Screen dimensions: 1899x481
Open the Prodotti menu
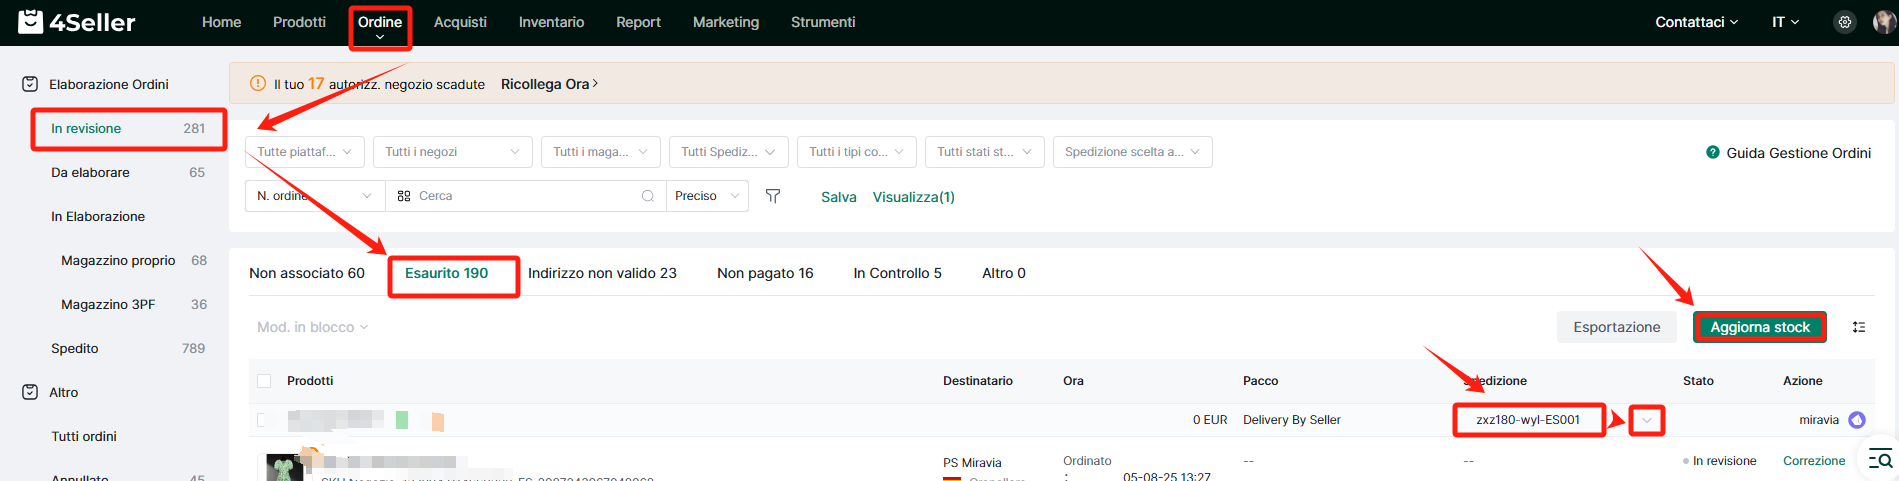[x=299, y=22]
